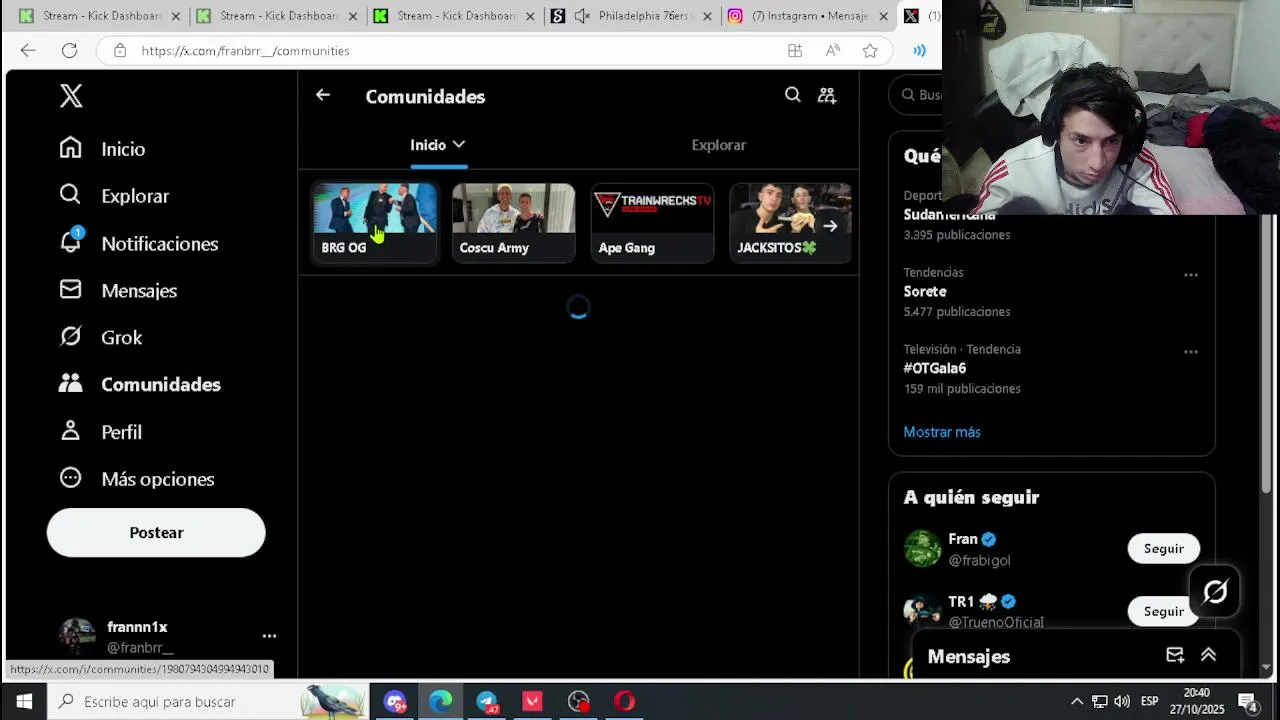
Task: Open system volume icon
Action: pos(1122,701)
